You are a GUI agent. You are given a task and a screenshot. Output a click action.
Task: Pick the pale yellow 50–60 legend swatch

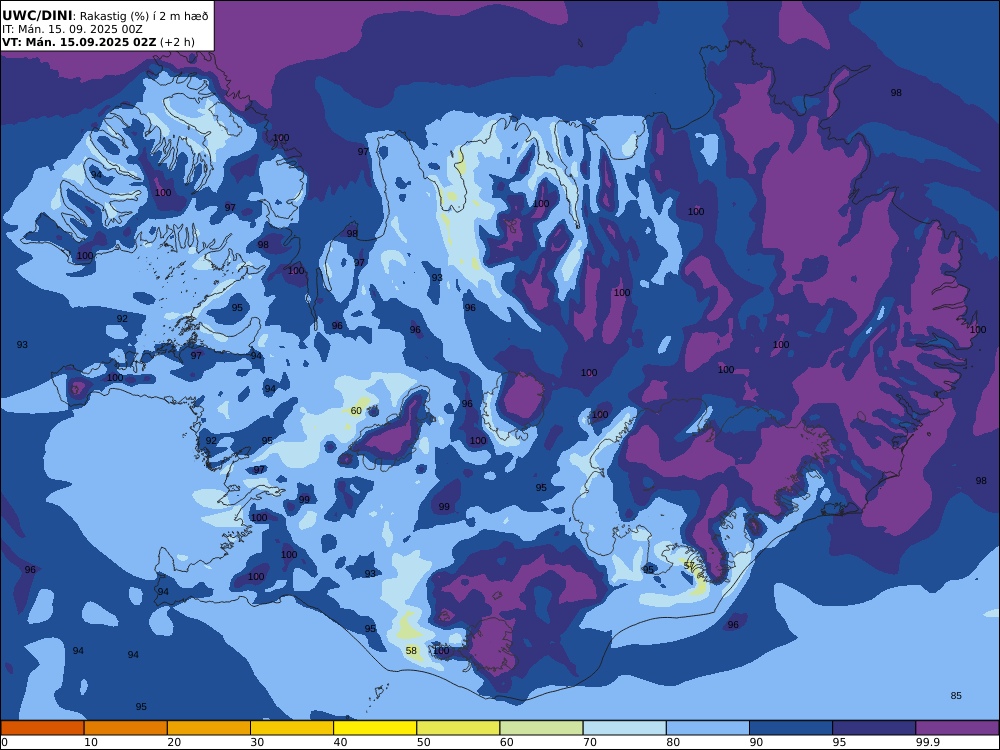pyautogui.click(x=459, y=728)
